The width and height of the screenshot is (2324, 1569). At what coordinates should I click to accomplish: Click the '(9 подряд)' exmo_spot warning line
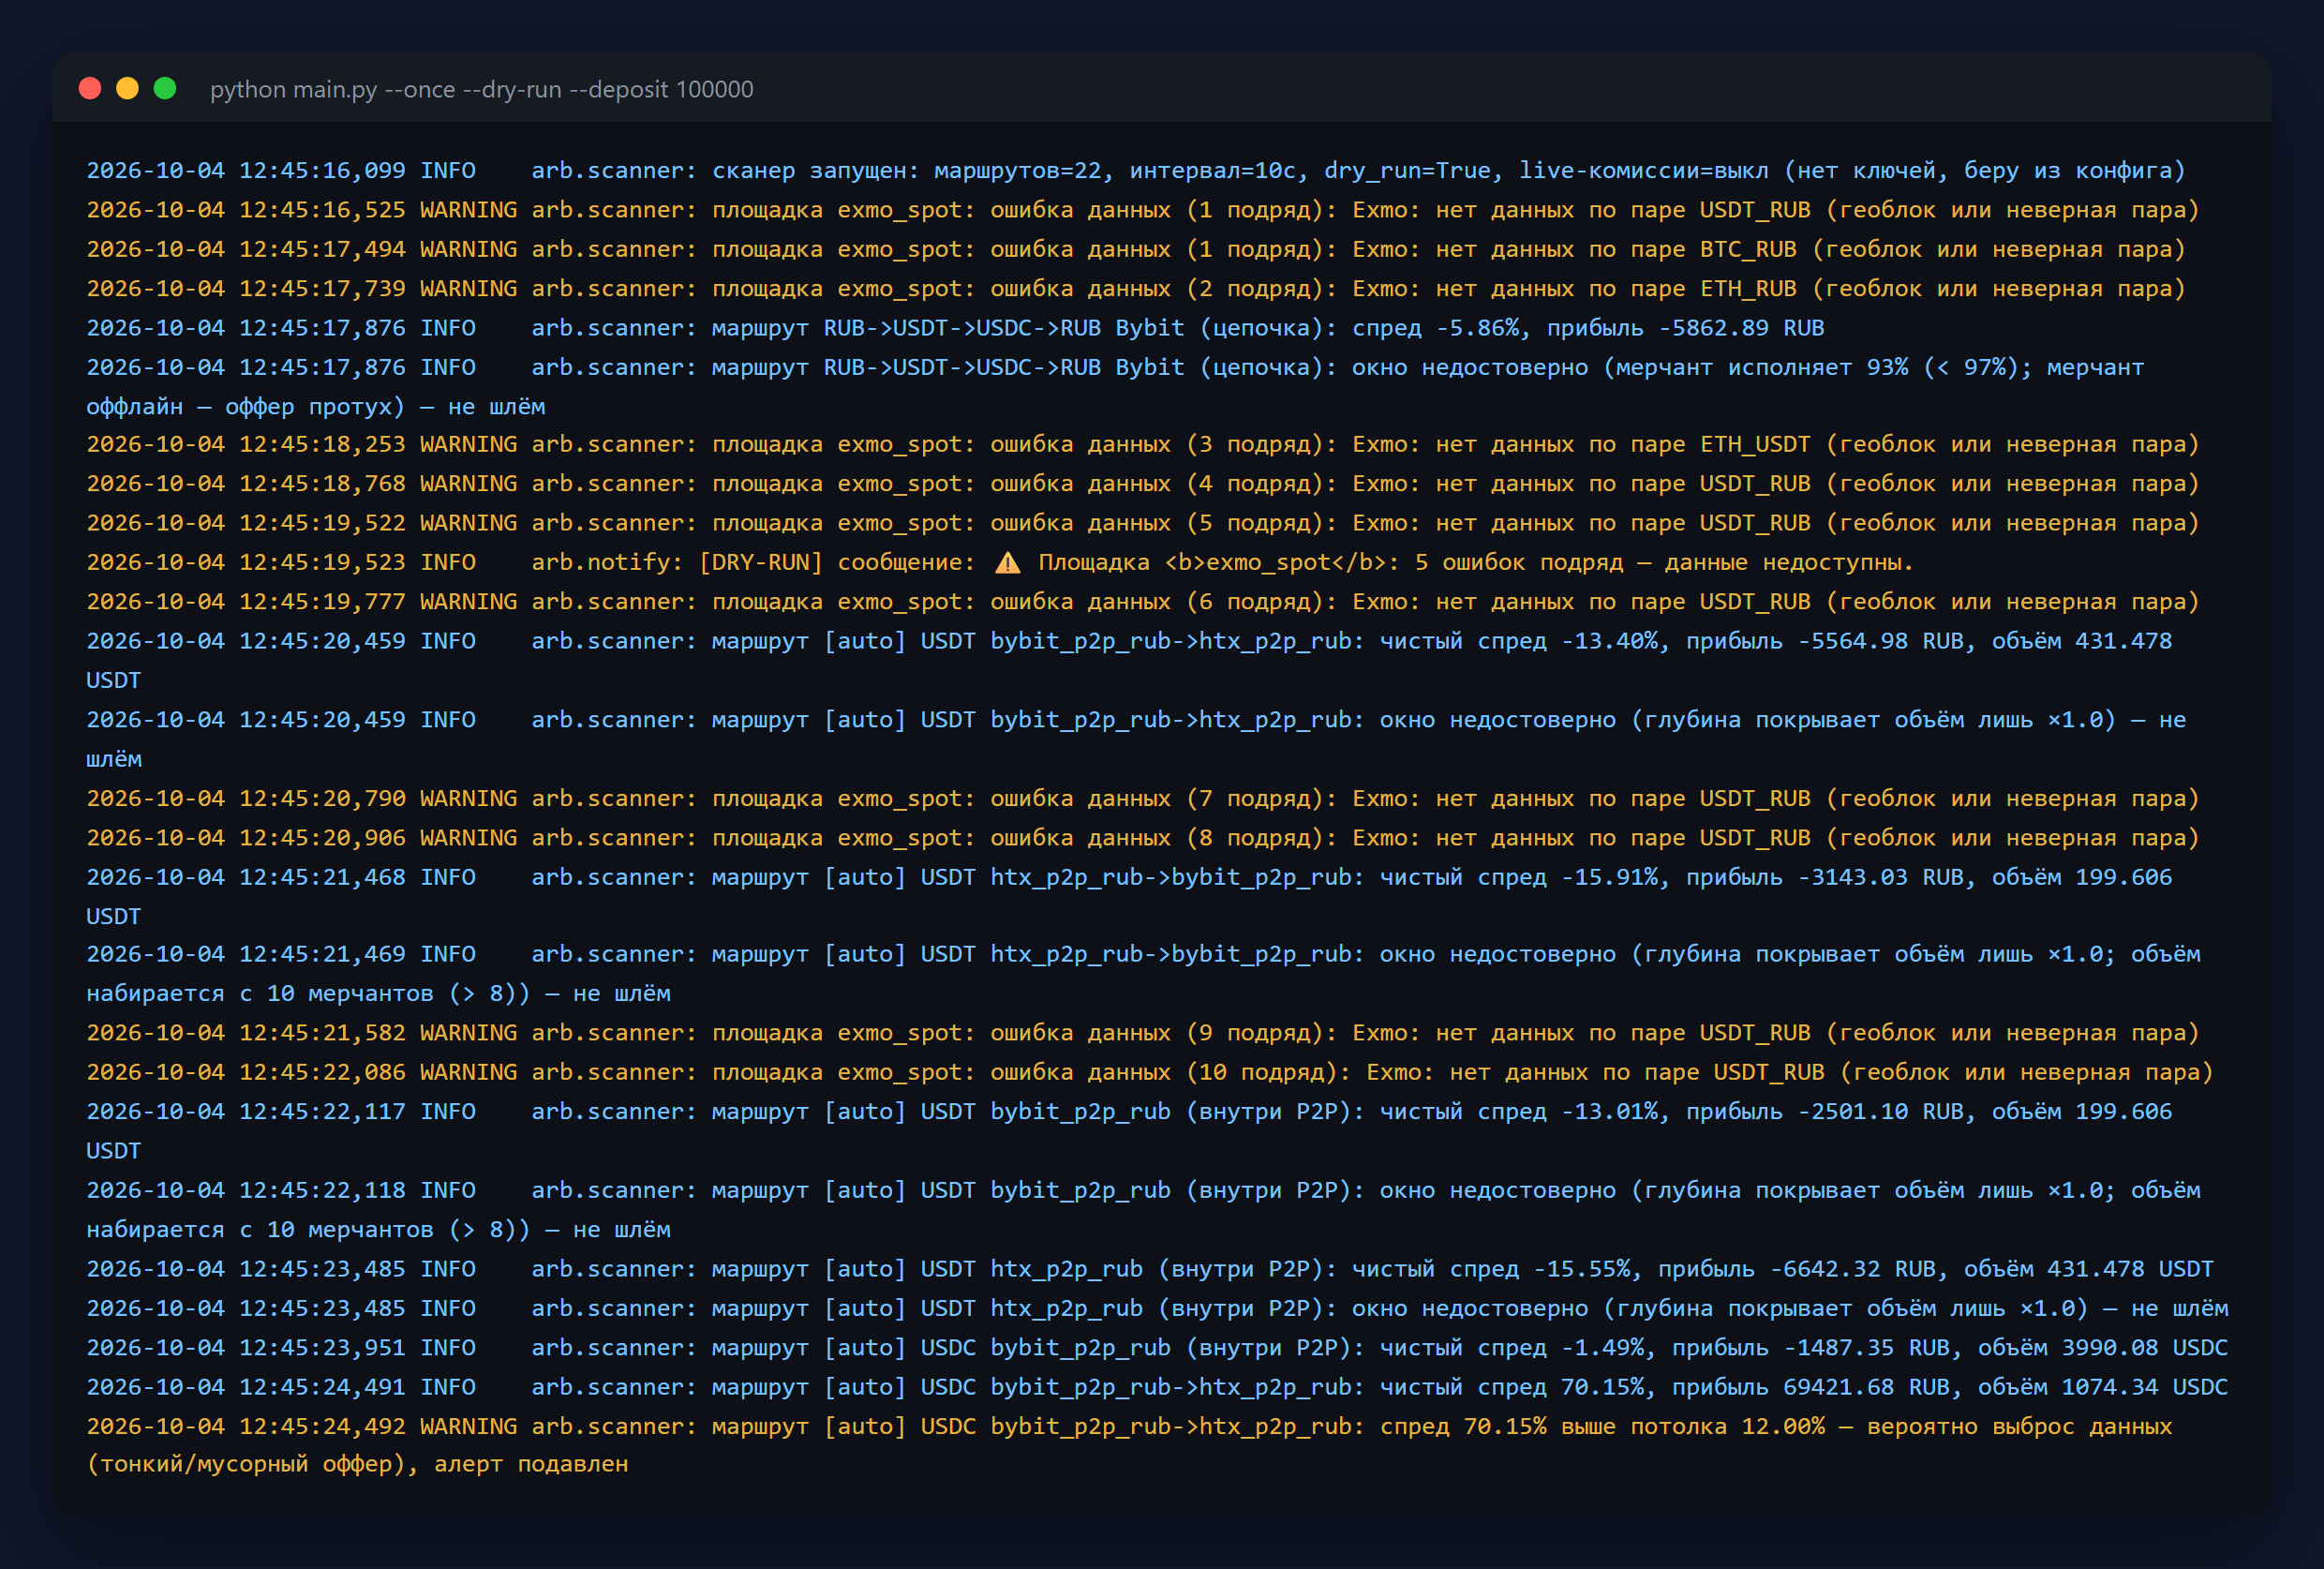pyautogui.click(x=1142, y=1033)
